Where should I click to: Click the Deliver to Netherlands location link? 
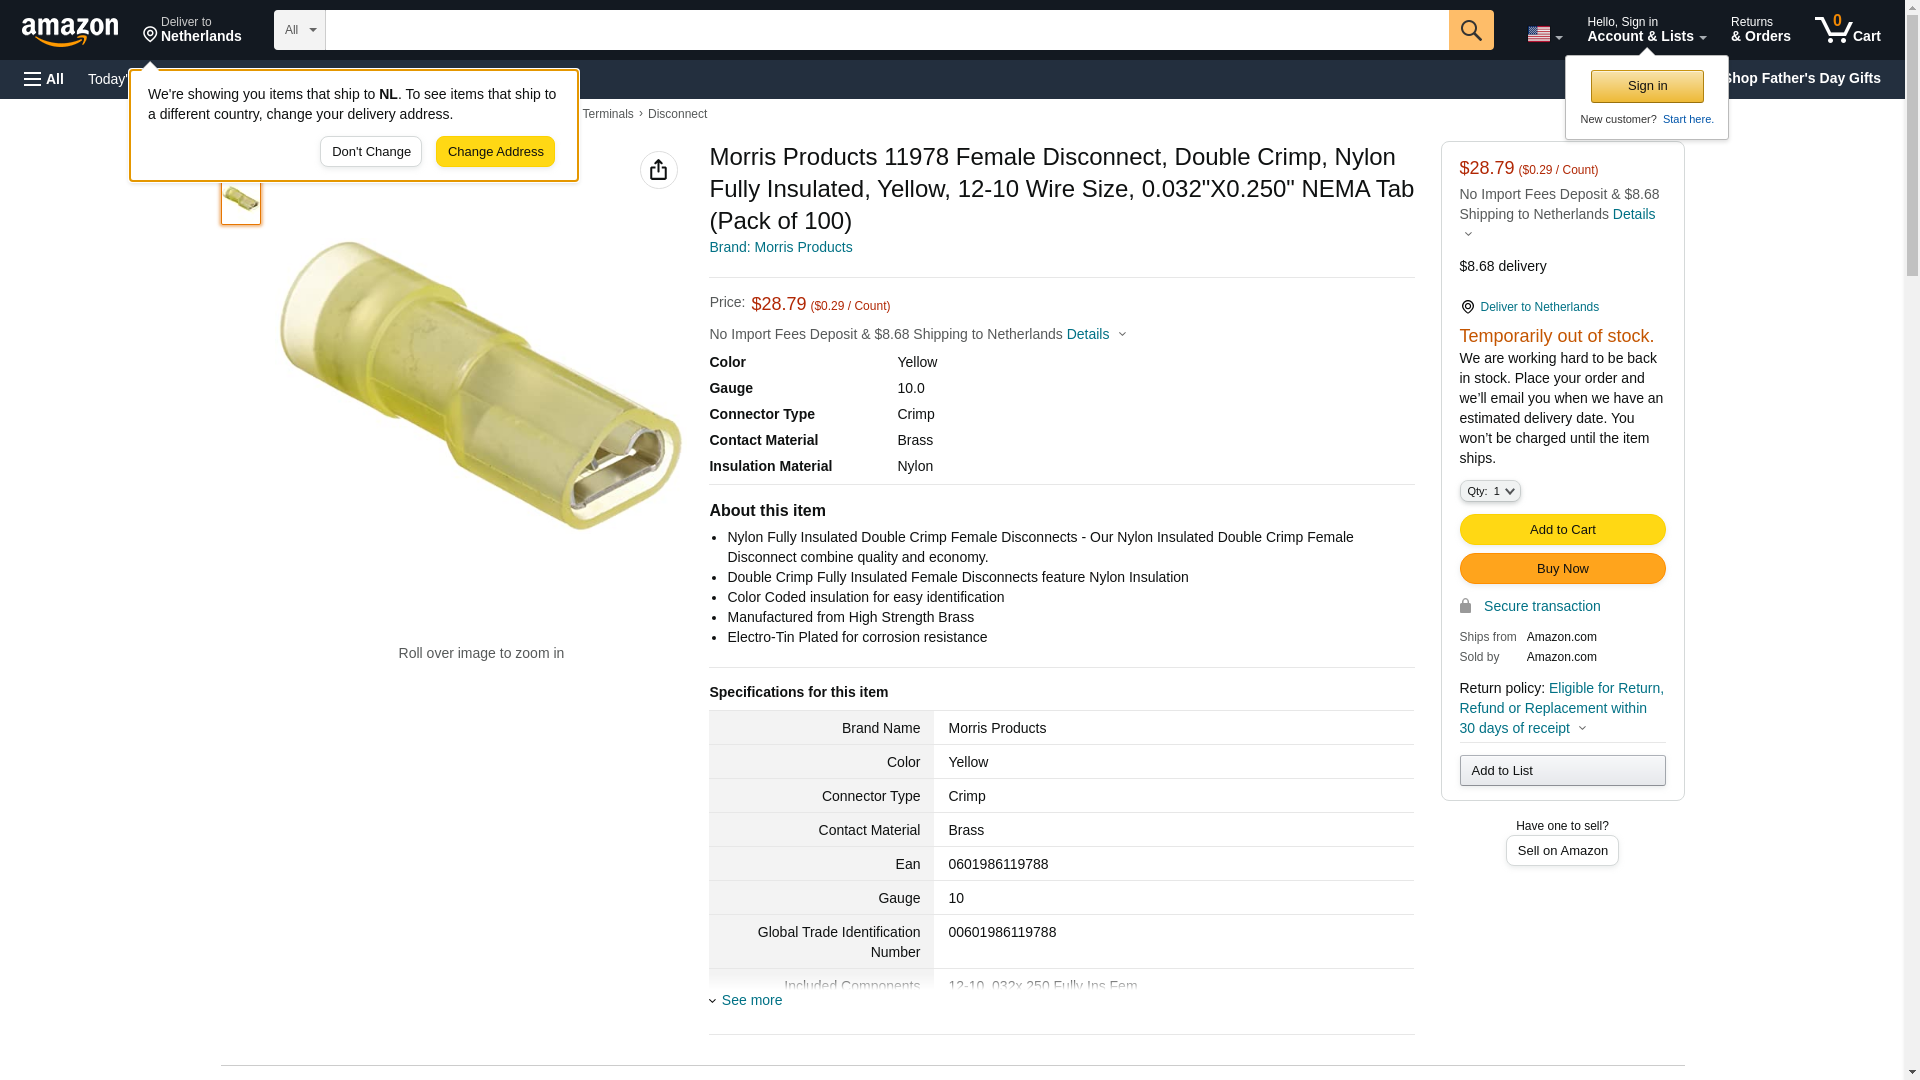tap(192, 30)
